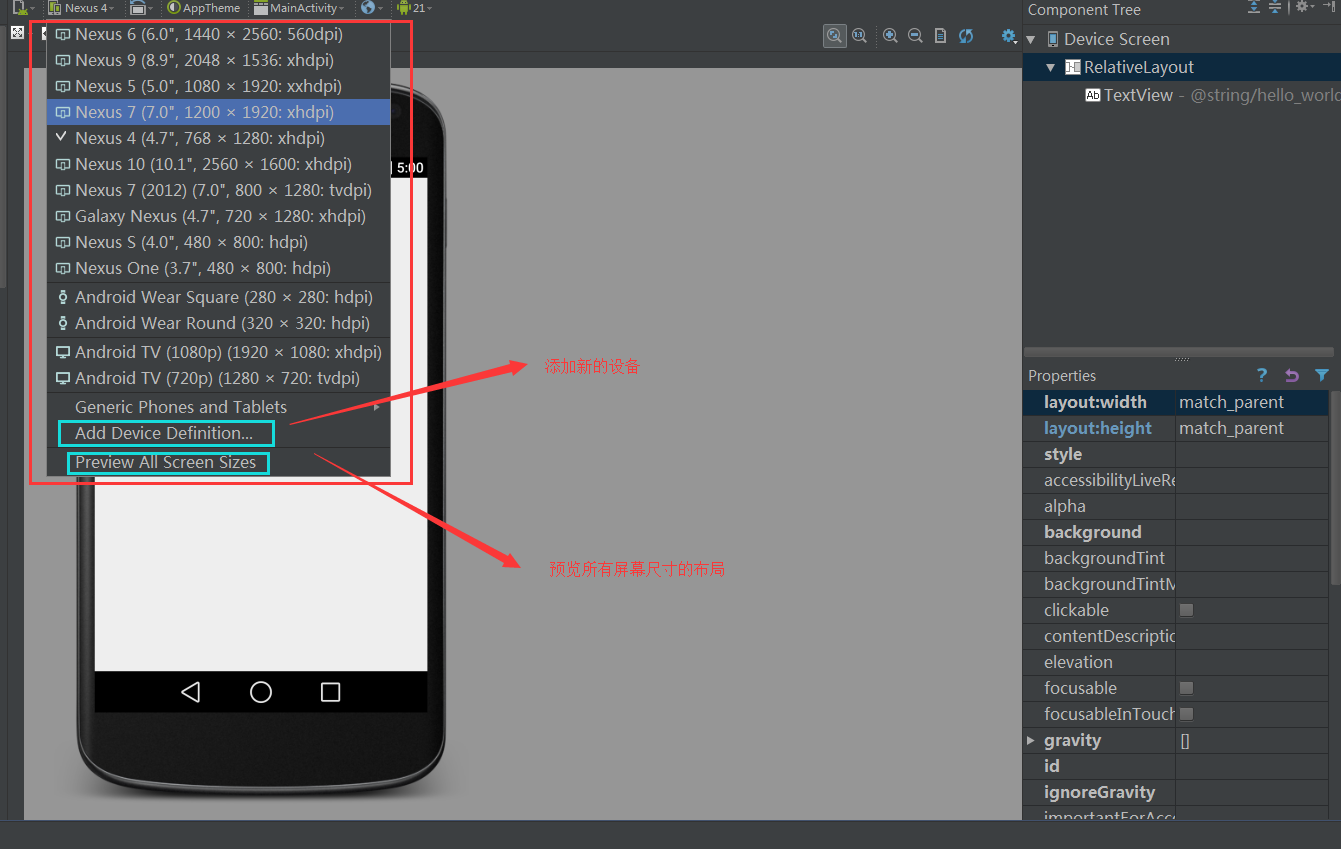Open the screen orientation dropdown

[x=141, y=8]
